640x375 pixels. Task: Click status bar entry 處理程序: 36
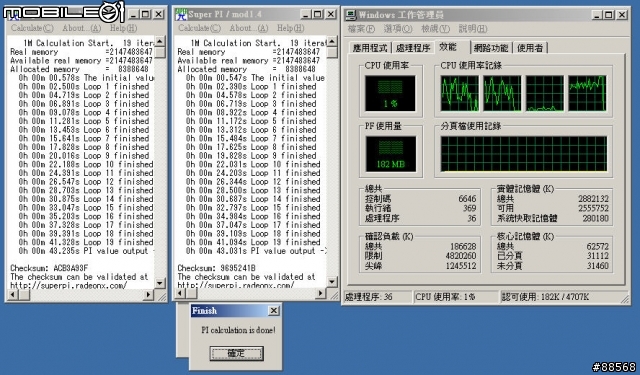click(x=369, y=297)
